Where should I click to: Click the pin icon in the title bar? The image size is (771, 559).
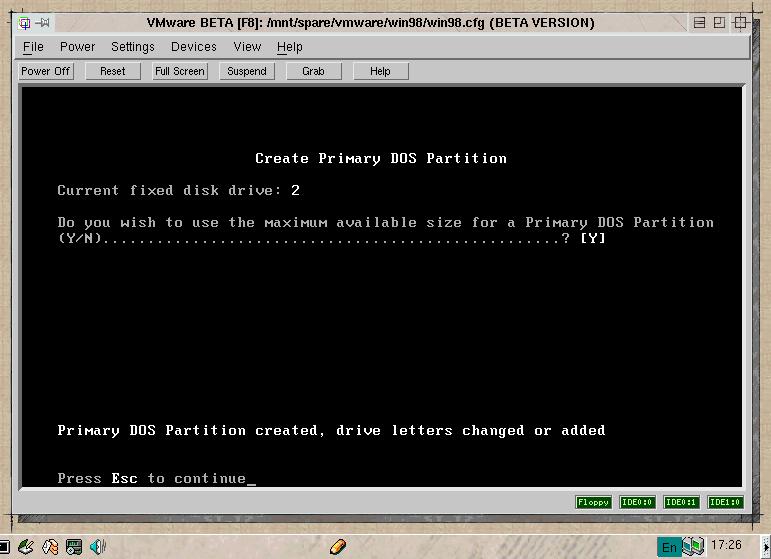[x=44, y=22]
